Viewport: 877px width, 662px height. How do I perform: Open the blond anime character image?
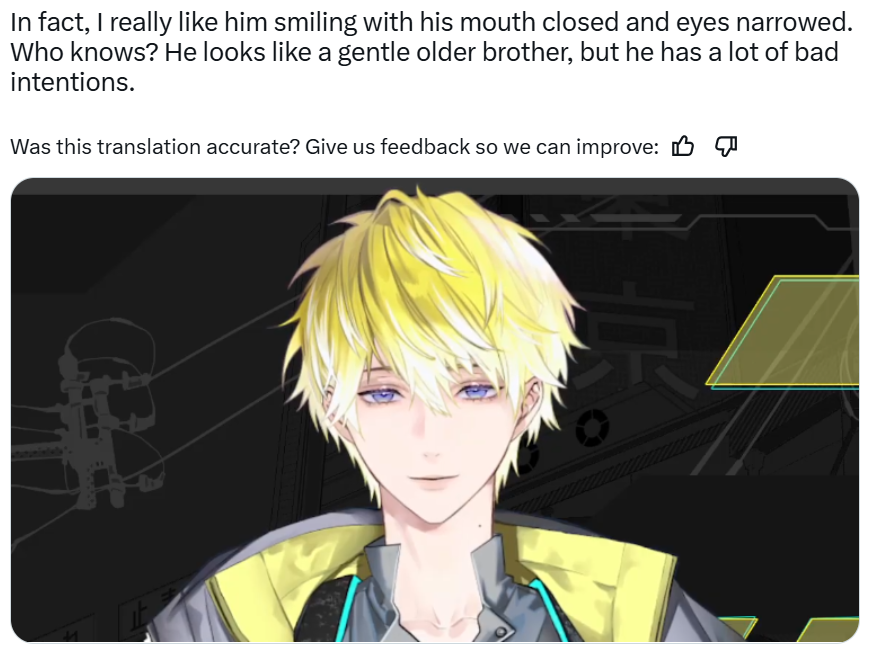[435, 410]
